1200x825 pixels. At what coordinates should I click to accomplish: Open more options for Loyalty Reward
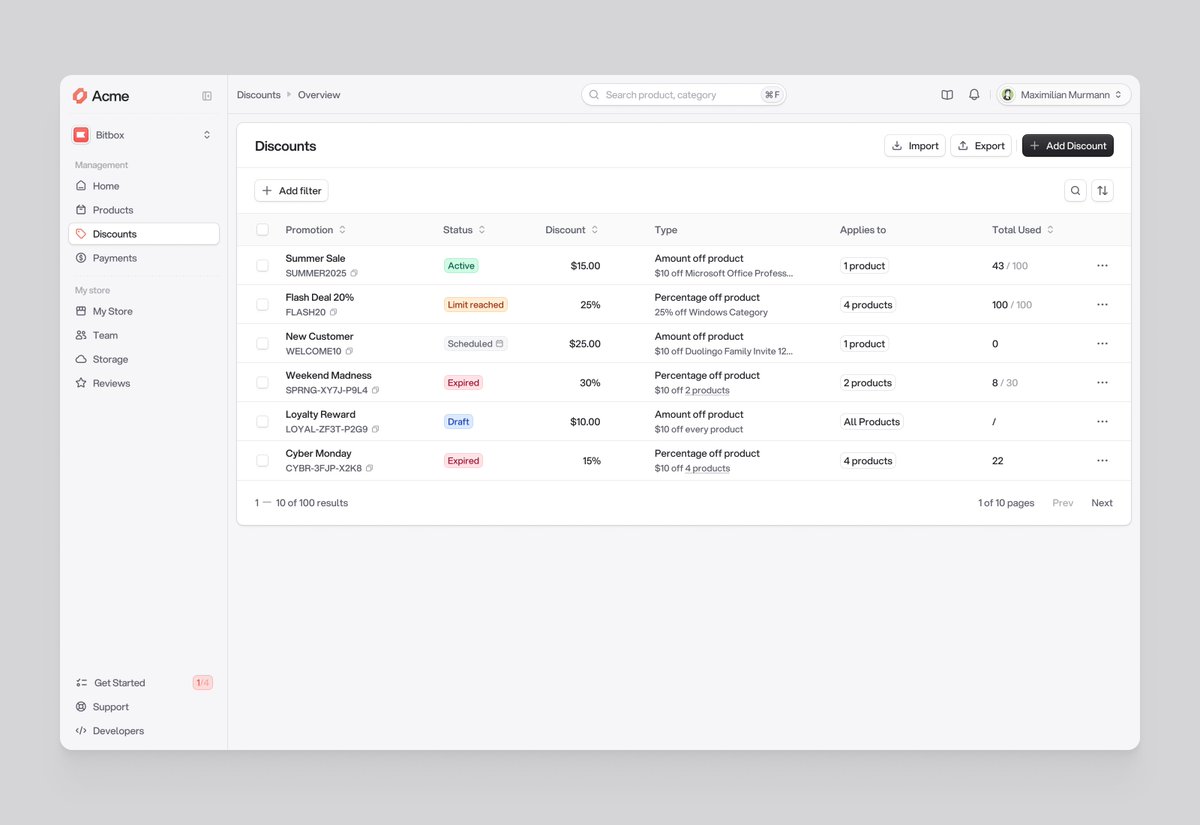pyautogui.click(x=1102, y=422)
